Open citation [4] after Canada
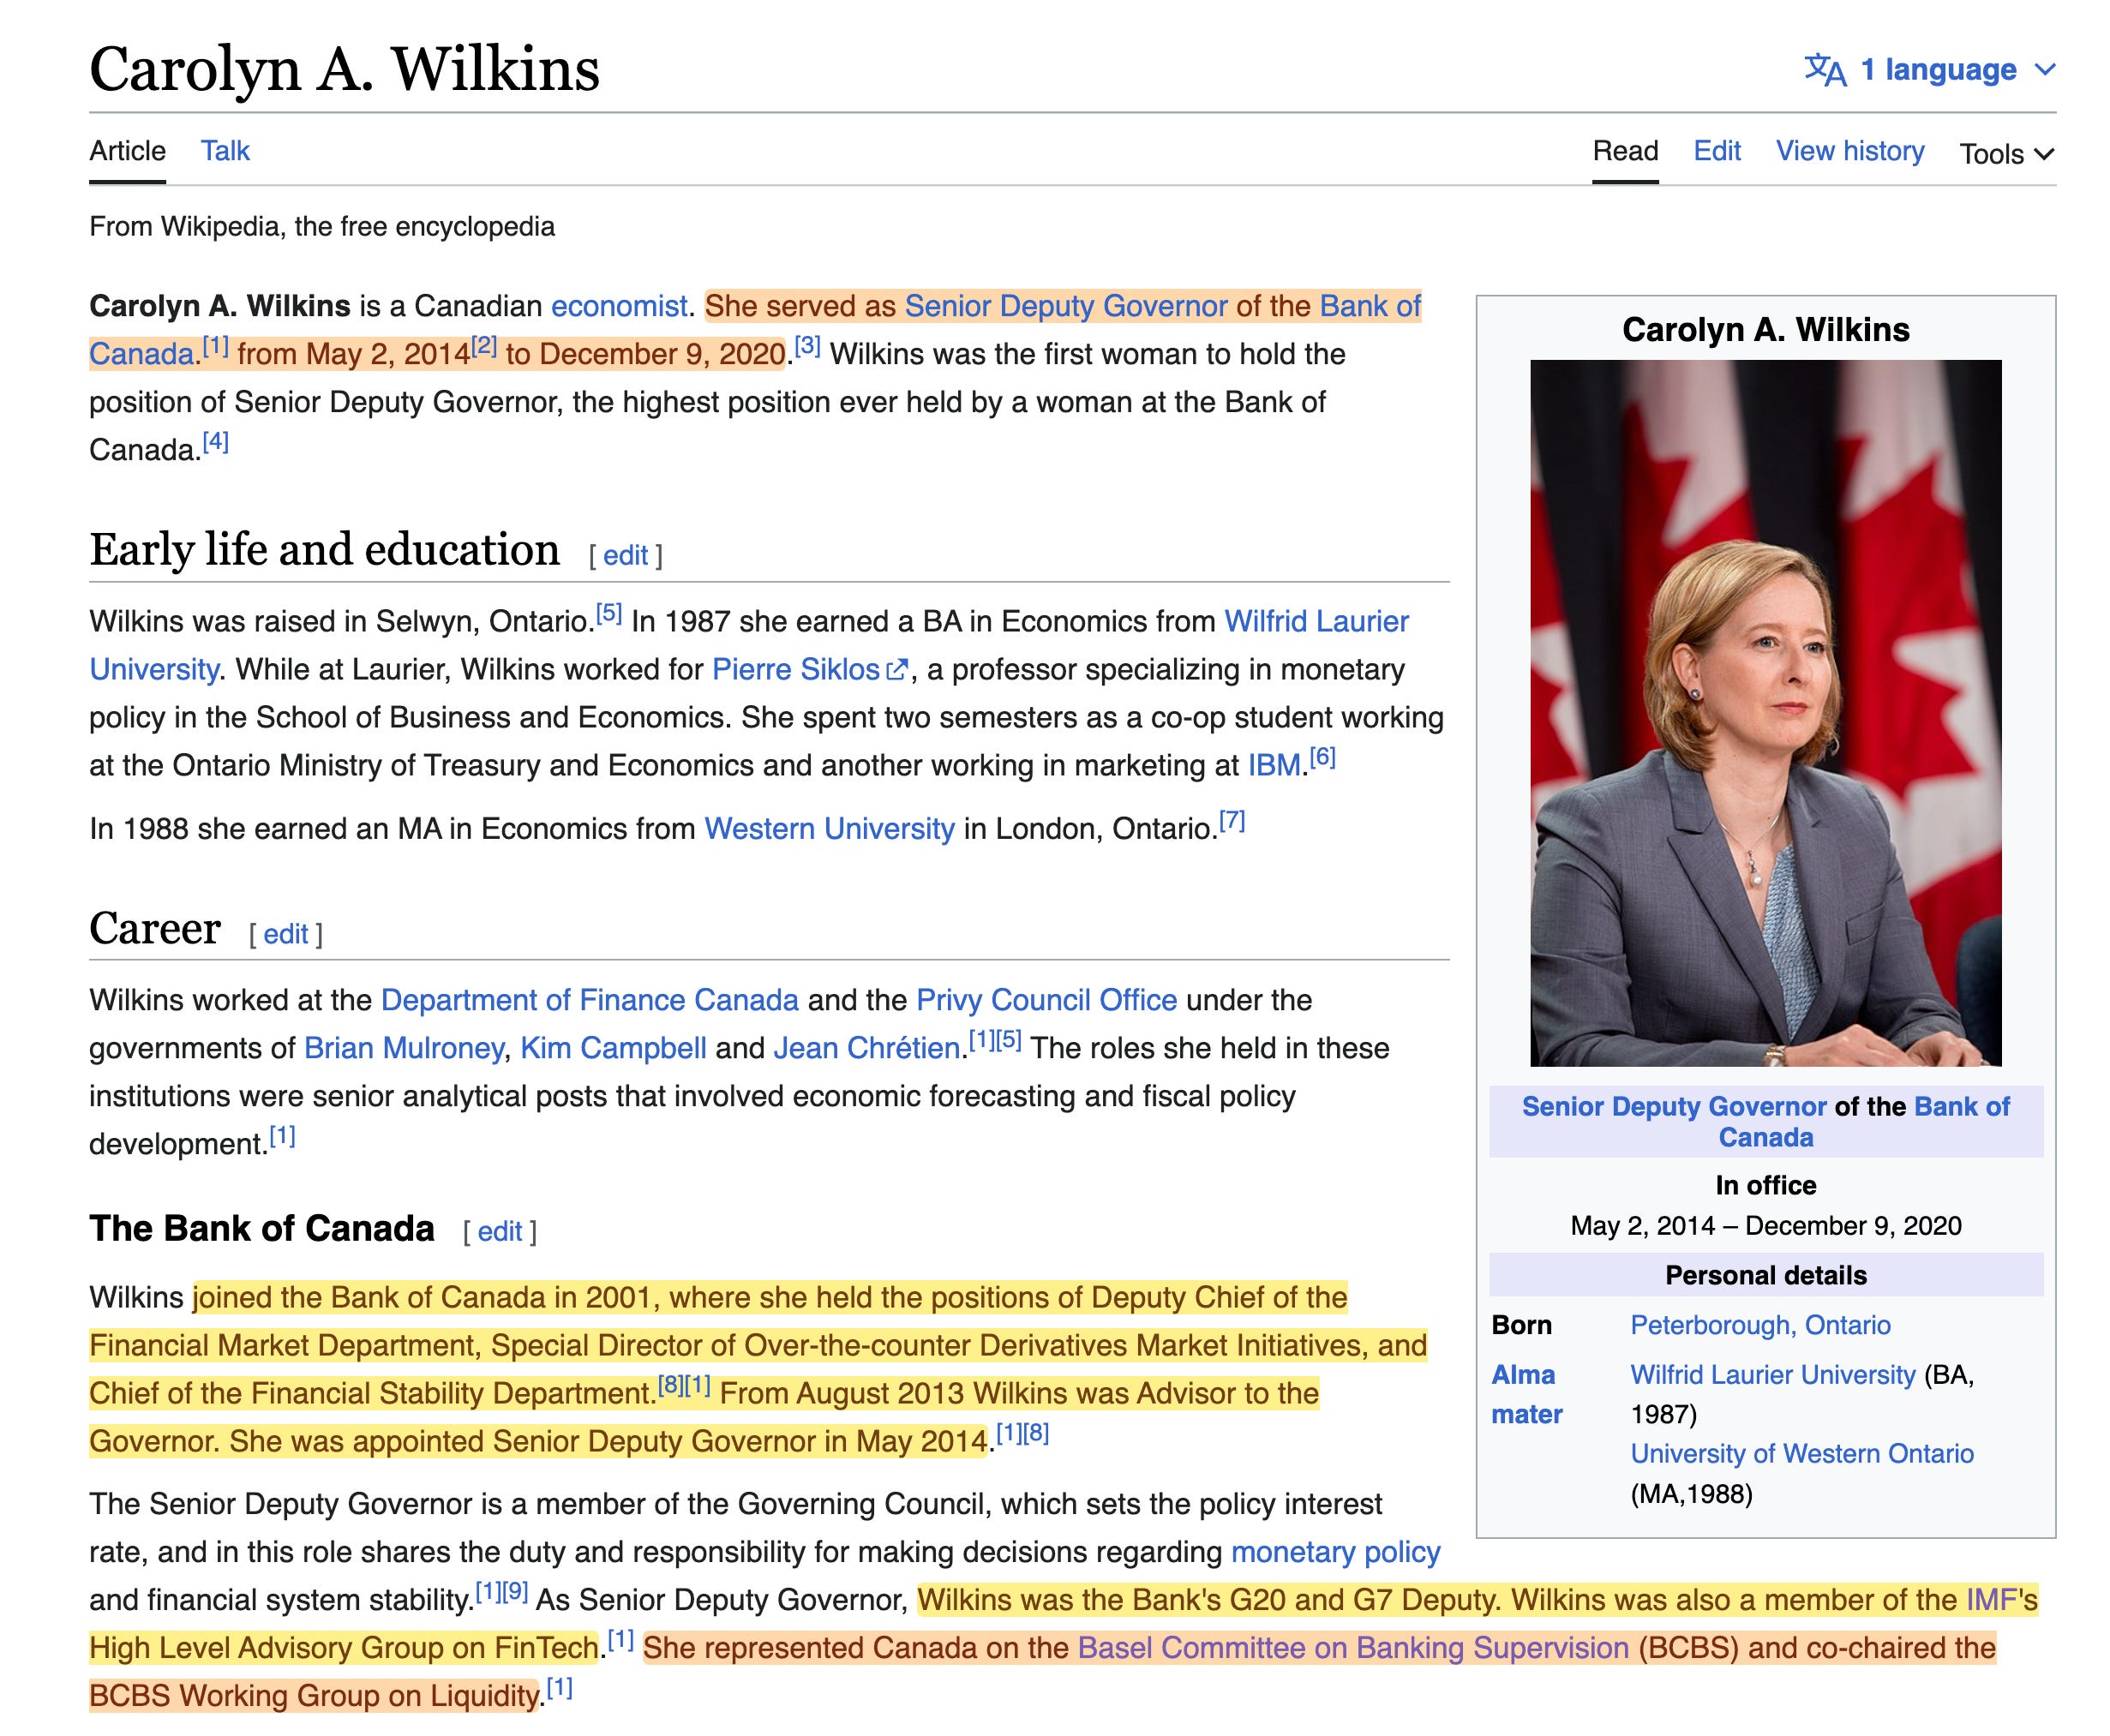2110x1736 pixels. (x=215, y=442)
